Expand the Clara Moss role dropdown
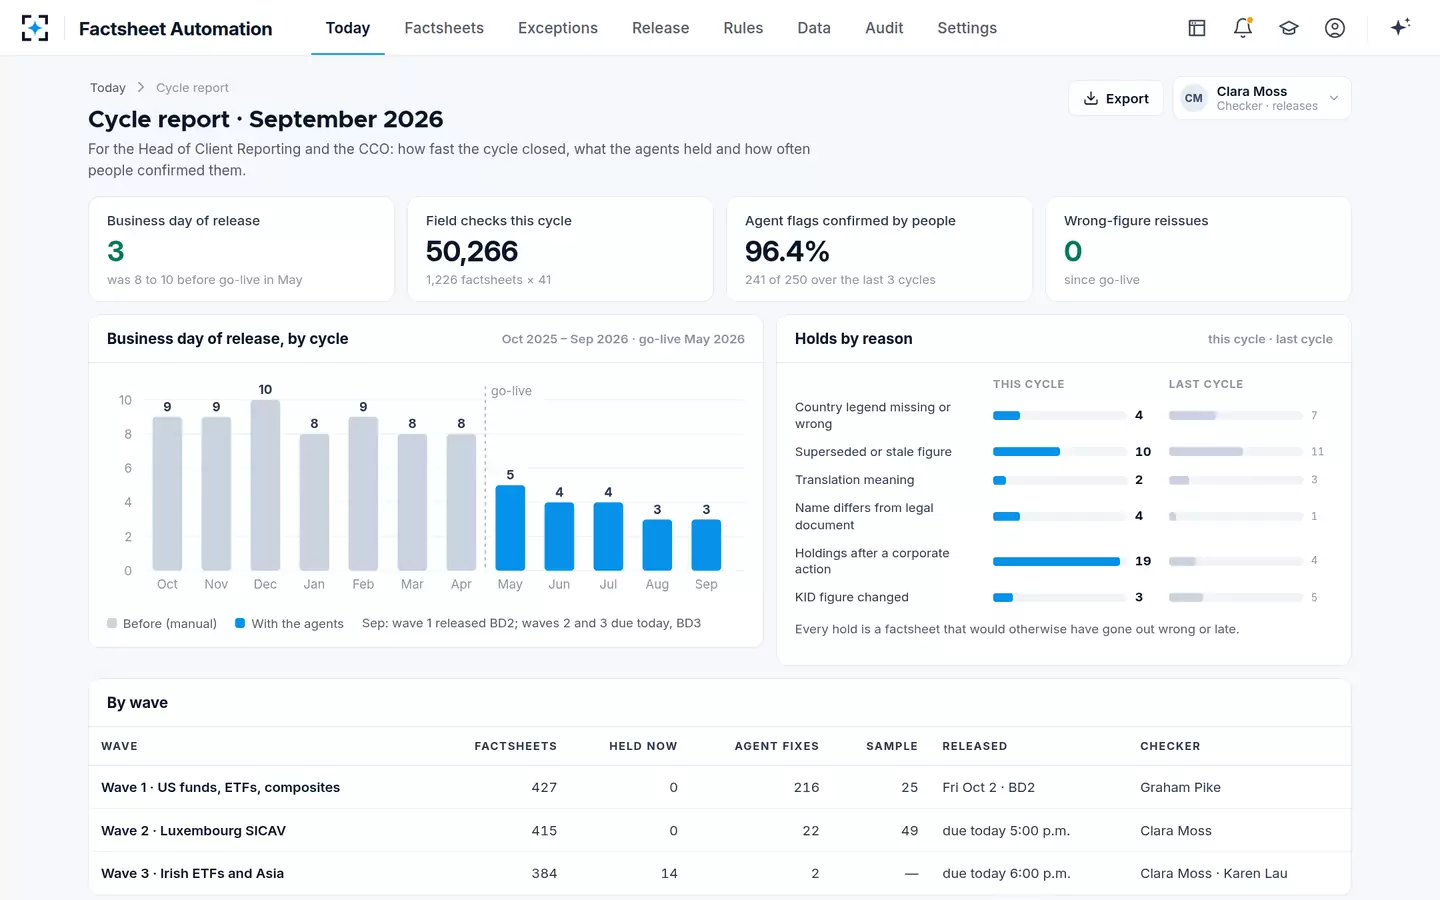 [x=1262, y=98]
